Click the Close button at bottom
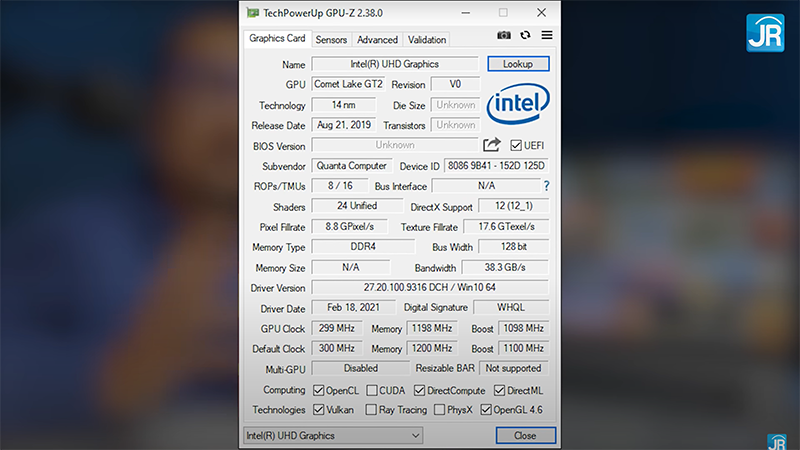This screenshot has width=800, height=450. tap(525, 436)
